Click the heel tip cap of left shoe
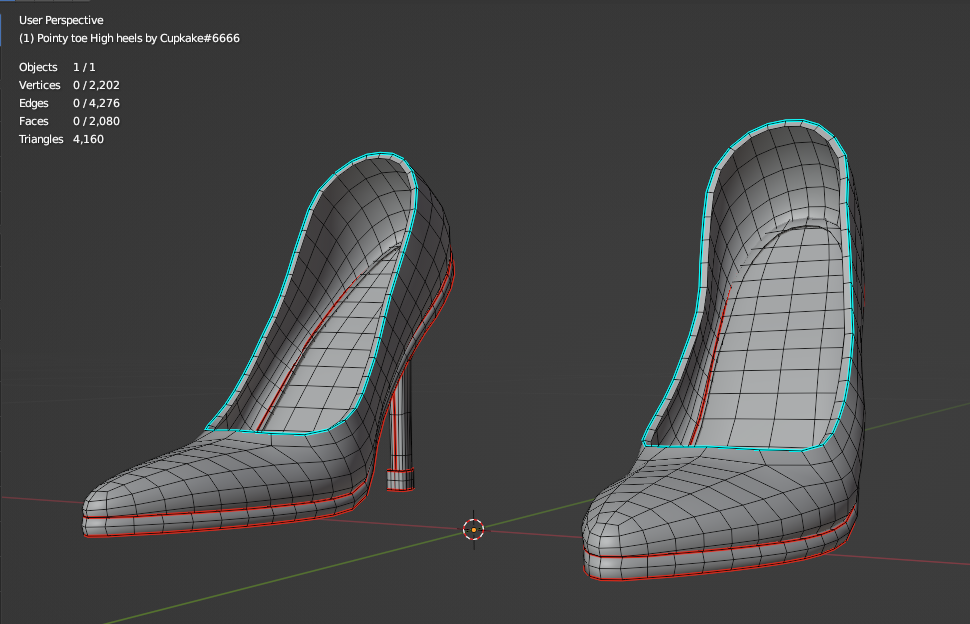970x624 pixels. [x=401, y=481]
